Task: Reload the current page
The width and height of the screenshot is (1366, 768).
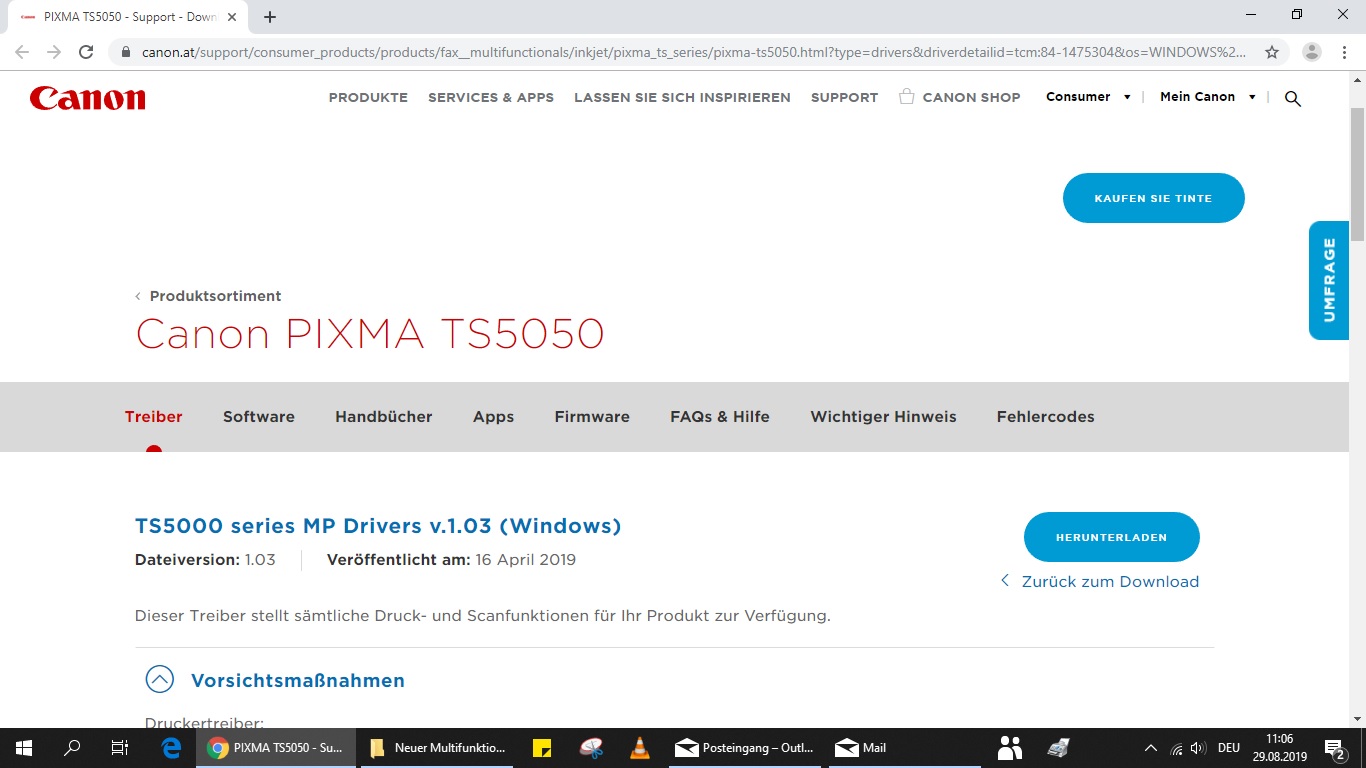Action: pyautogui.click(x=86, y=52)
